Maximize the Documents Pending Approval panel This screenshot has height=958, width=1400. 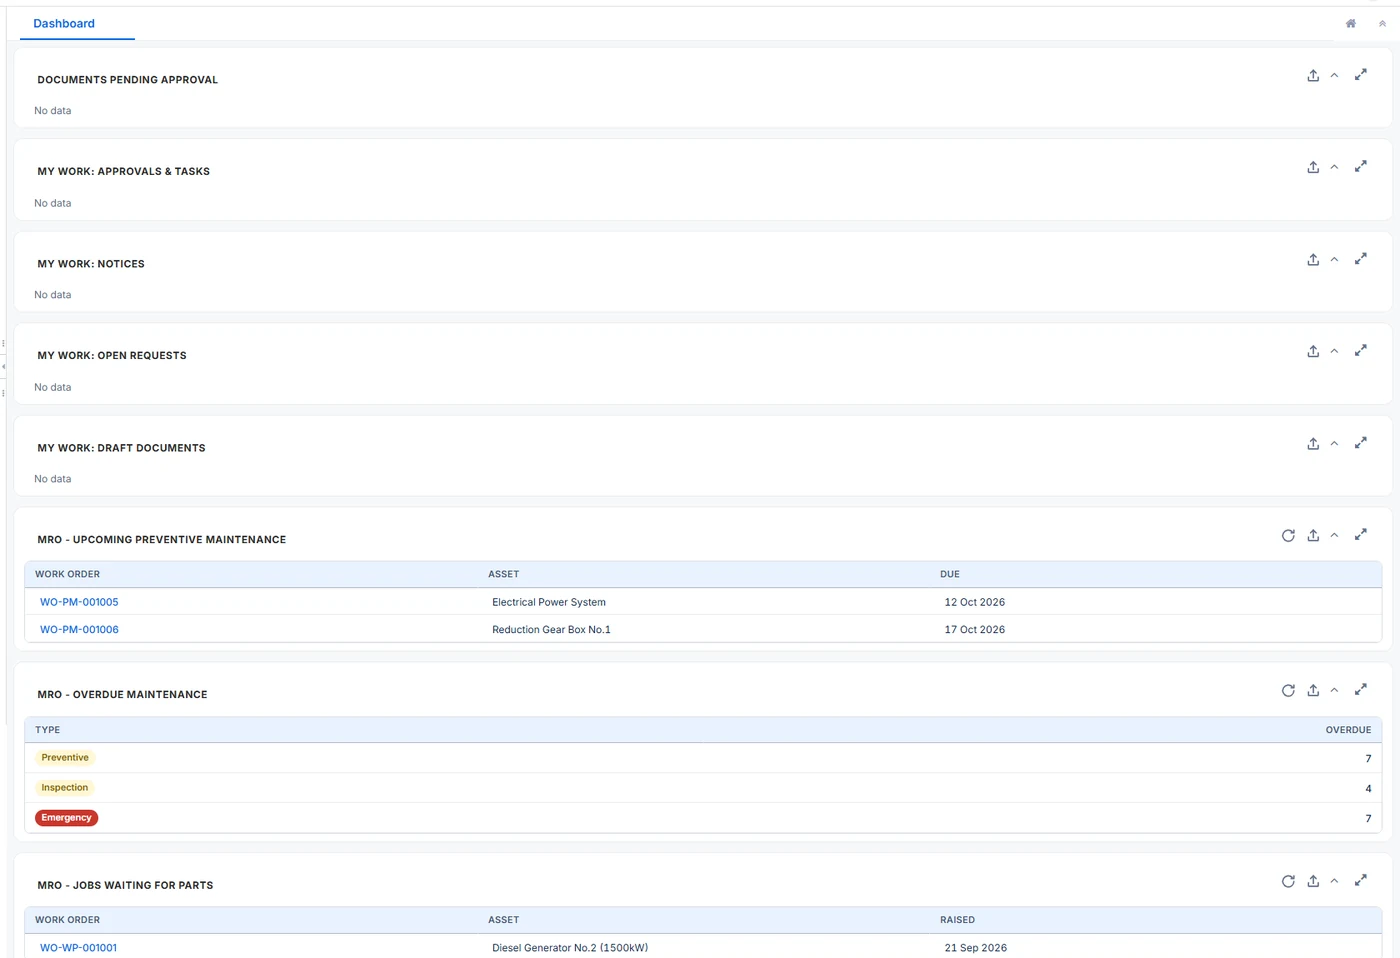coord(1361,75)
